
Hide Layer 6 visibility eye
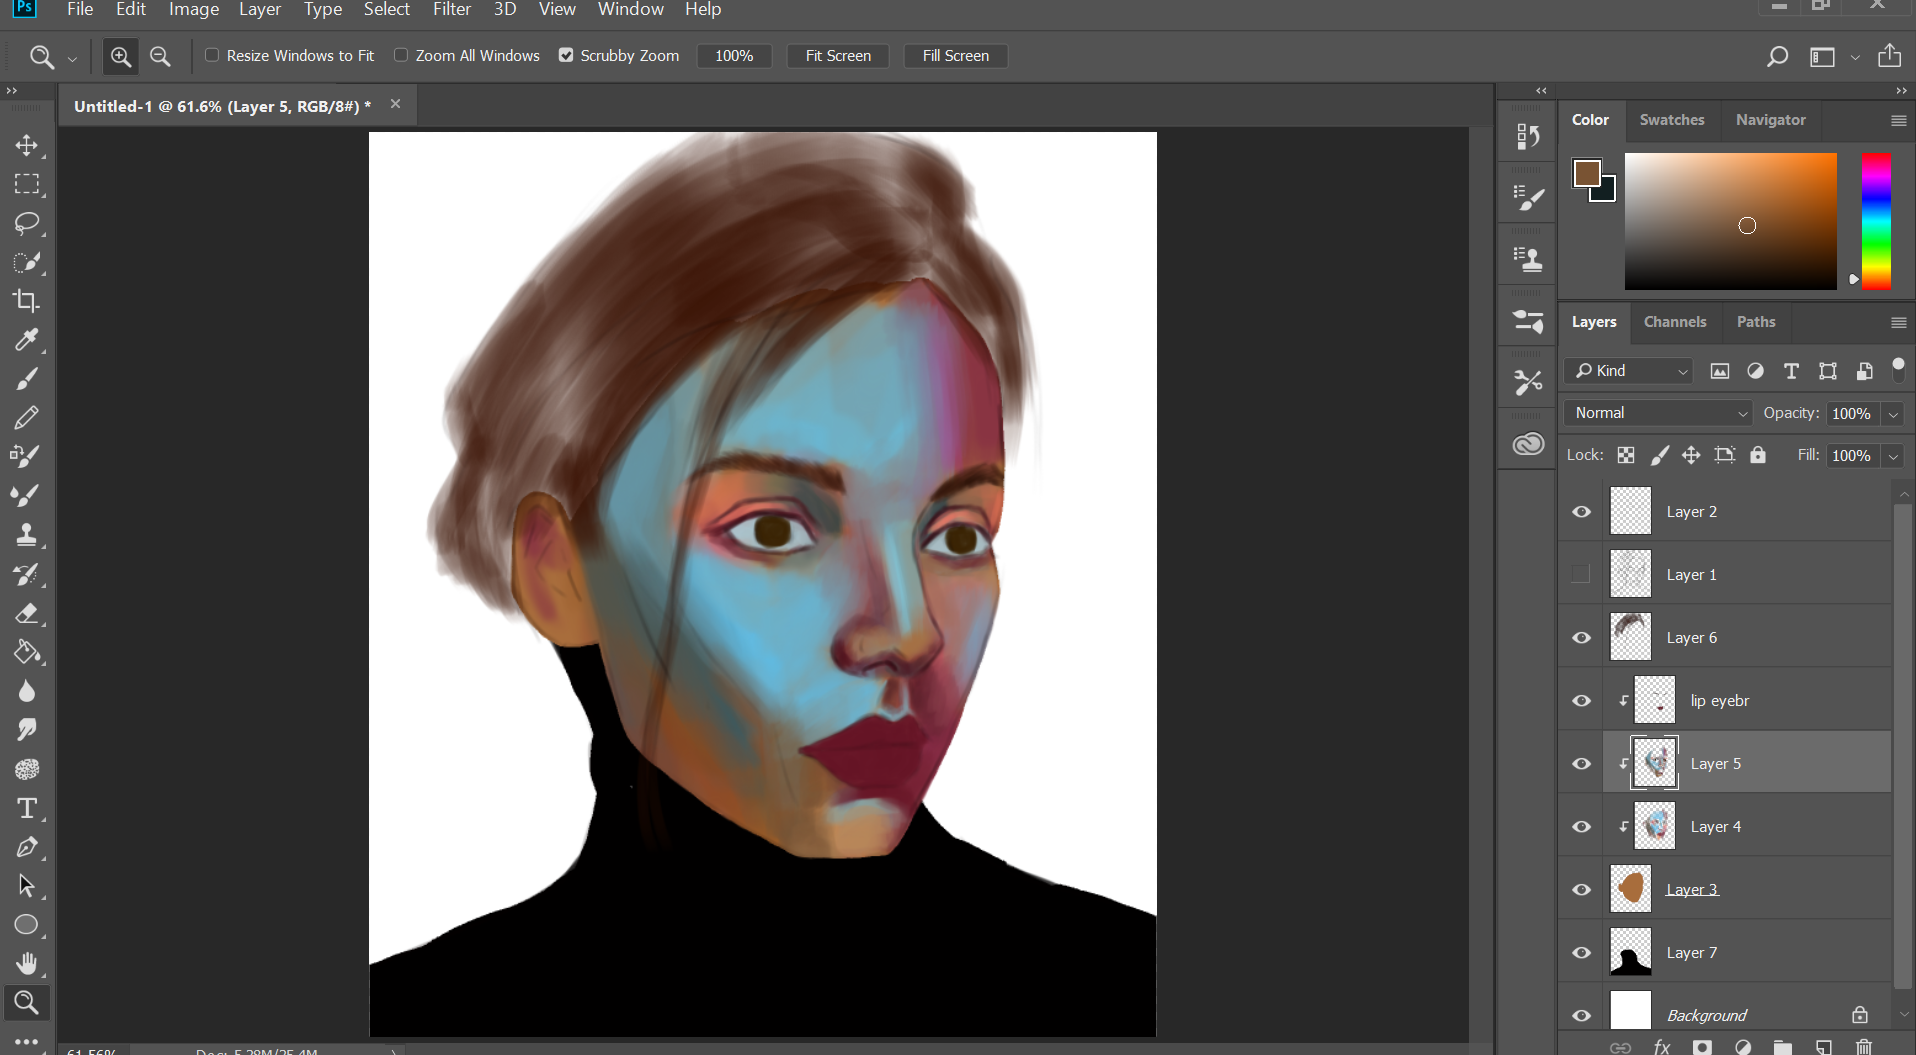(x=1581, y=638)
